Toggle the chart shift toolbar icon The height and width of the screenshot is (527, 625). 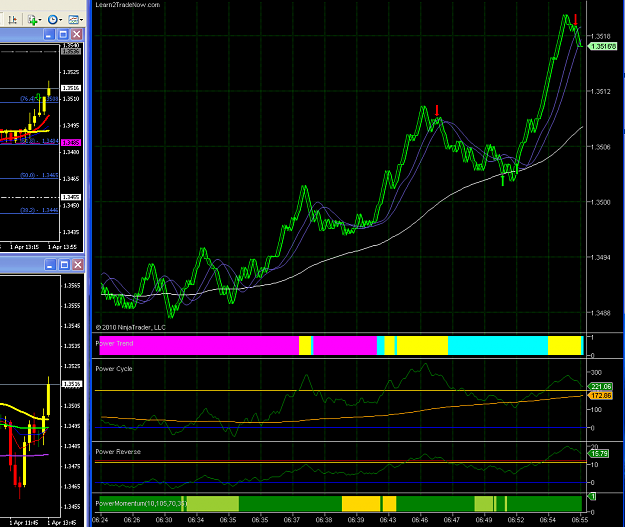[12, 20]
